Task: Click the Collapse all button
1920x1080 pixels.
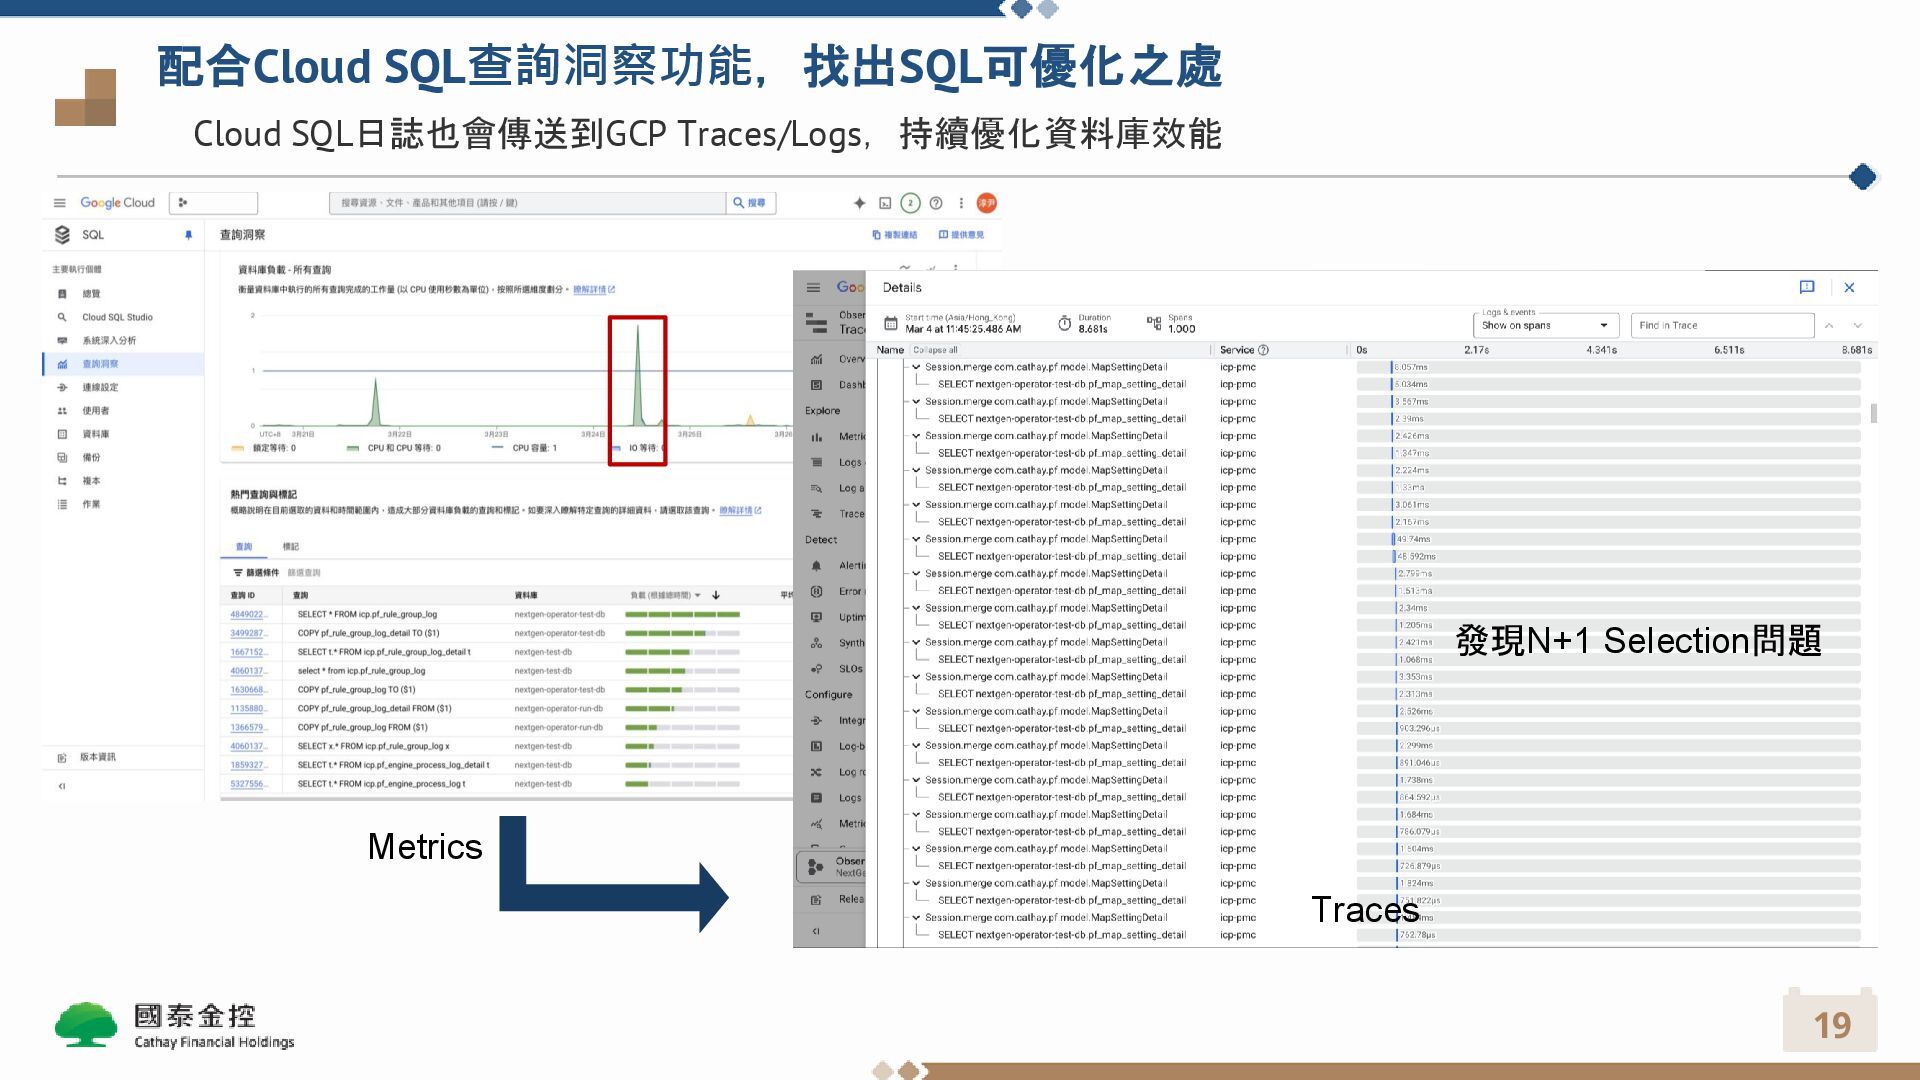Action: coord(935,350)
